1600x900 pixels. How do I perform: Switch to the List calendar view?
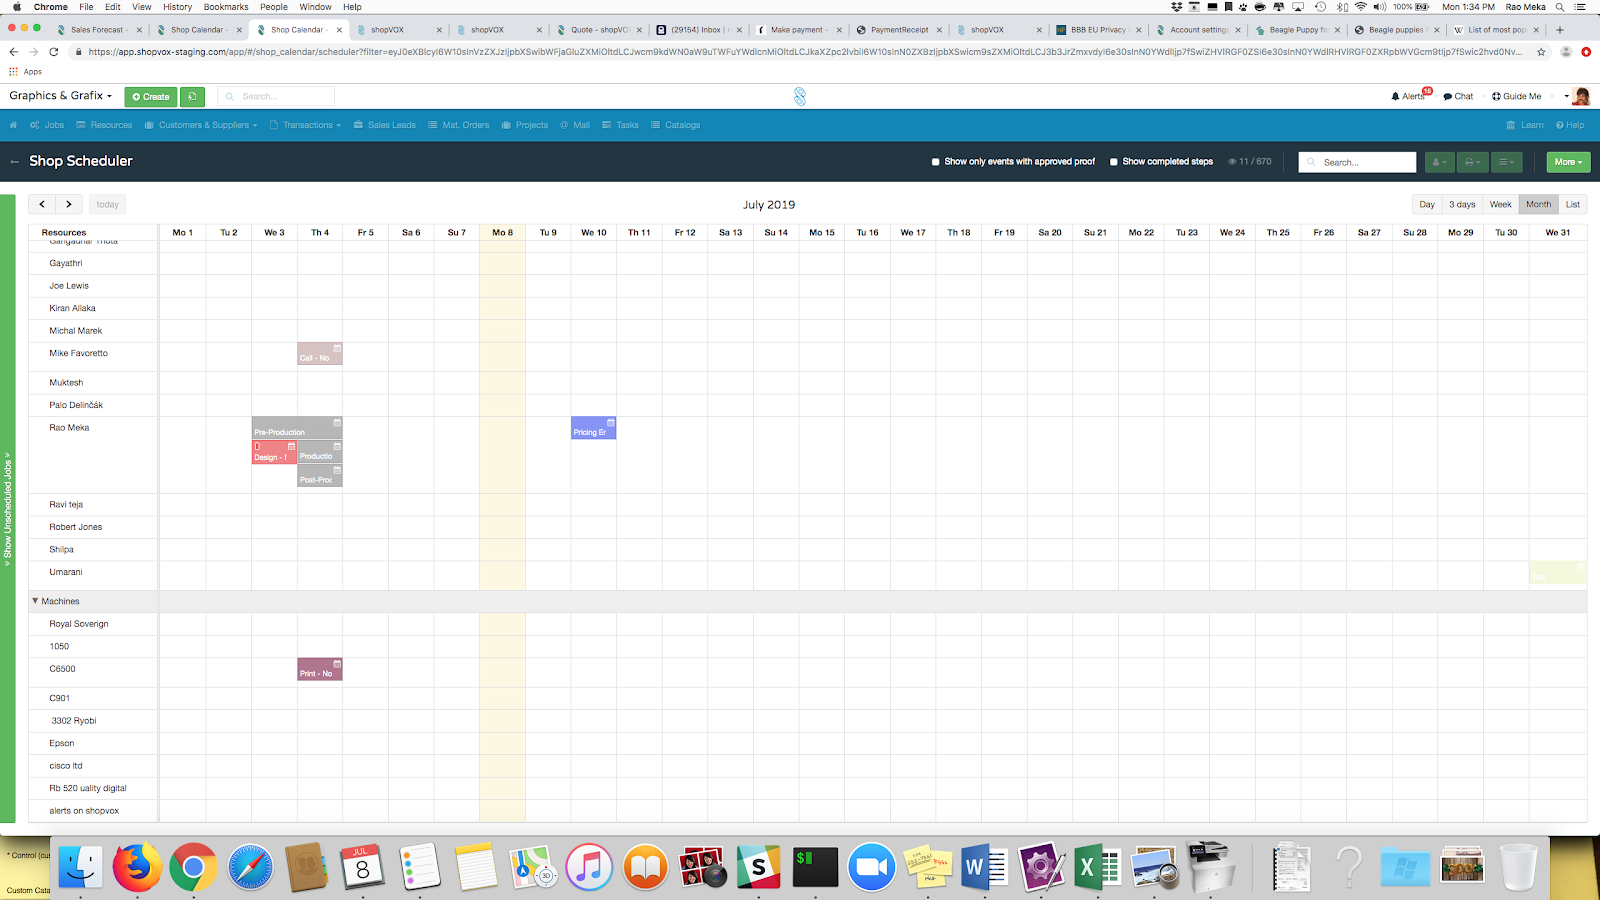(1573, 204)
